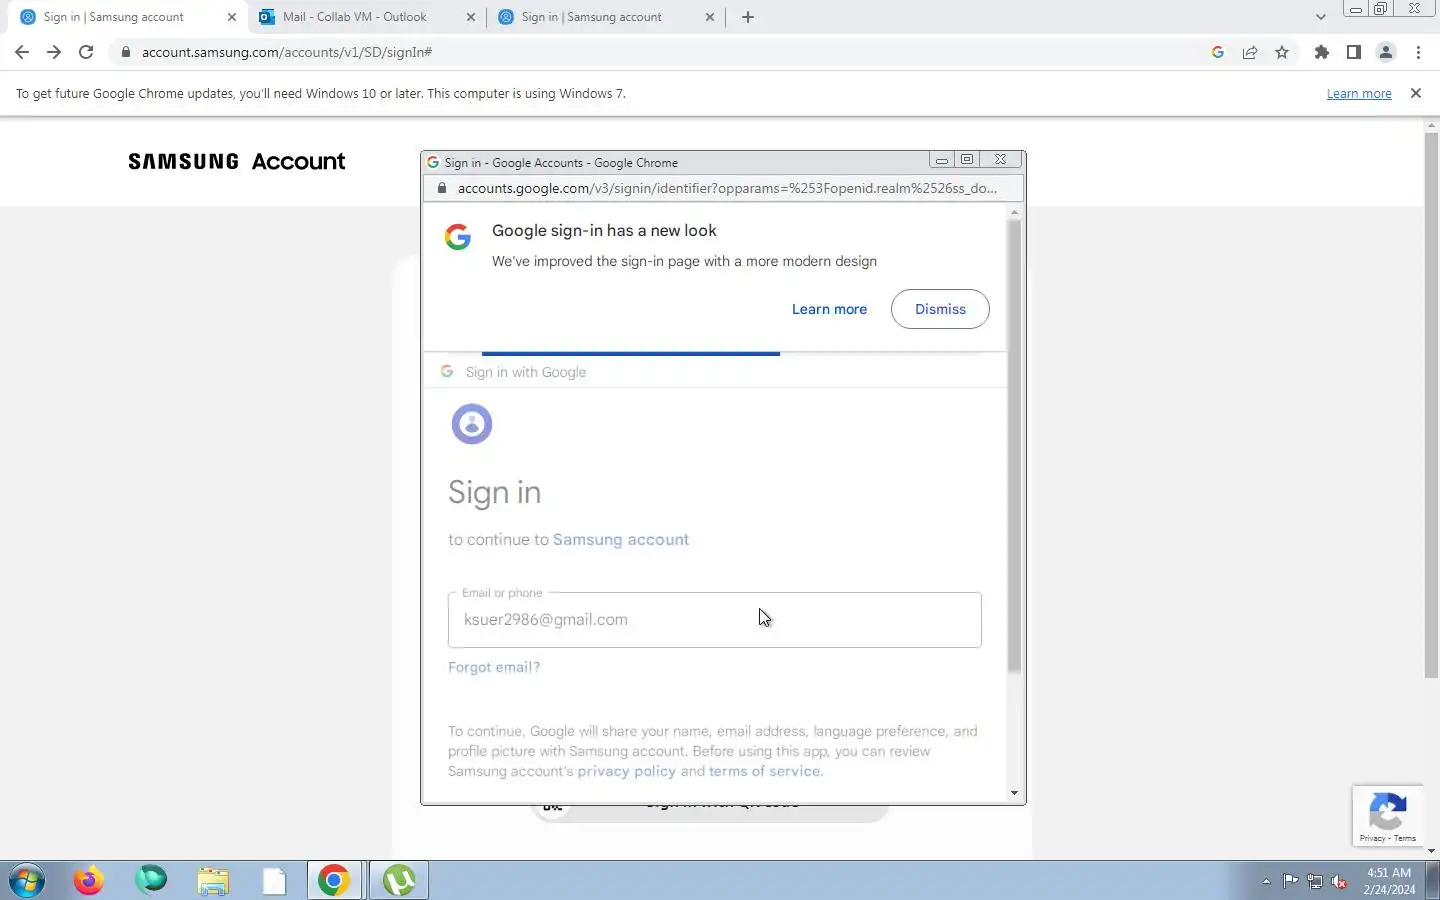This screenshot has width=1440, height=900.
Task: Open the clock showing 4:51 AM
Action: pyautogui.click(x=1389, y=881)
